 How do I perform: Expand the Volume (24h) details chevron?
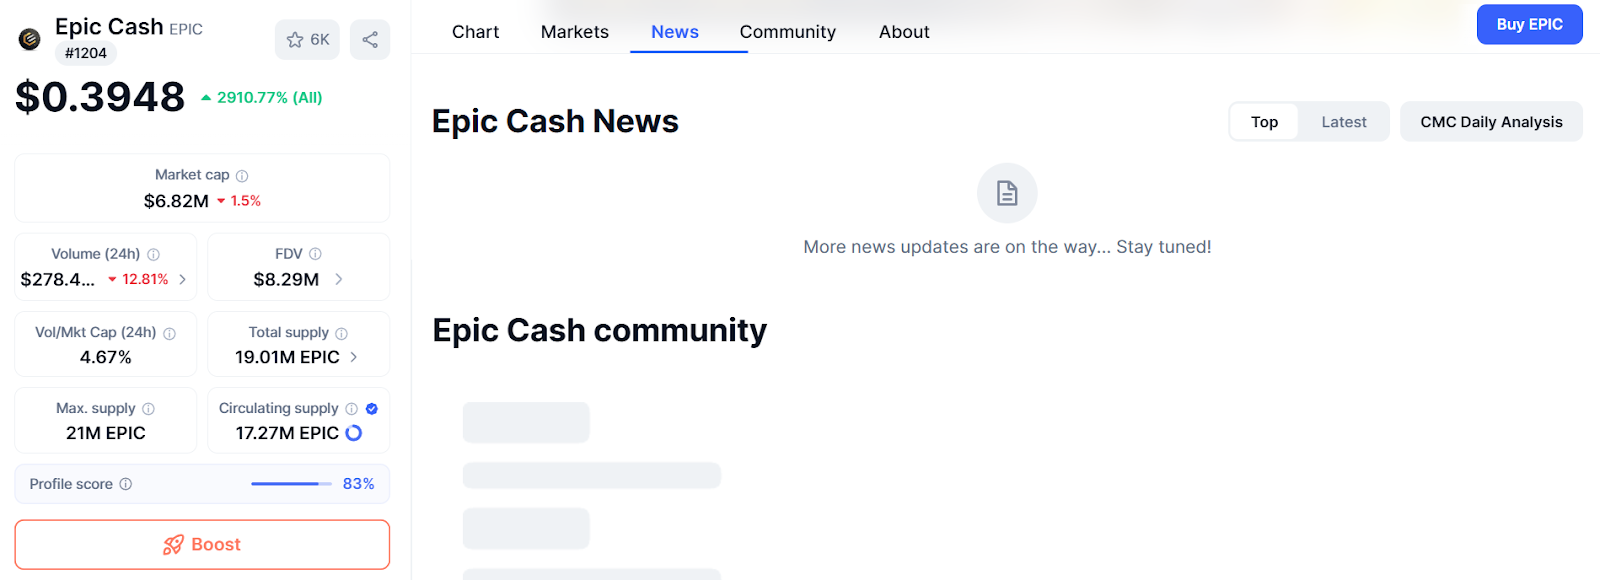tap(182, 280)
